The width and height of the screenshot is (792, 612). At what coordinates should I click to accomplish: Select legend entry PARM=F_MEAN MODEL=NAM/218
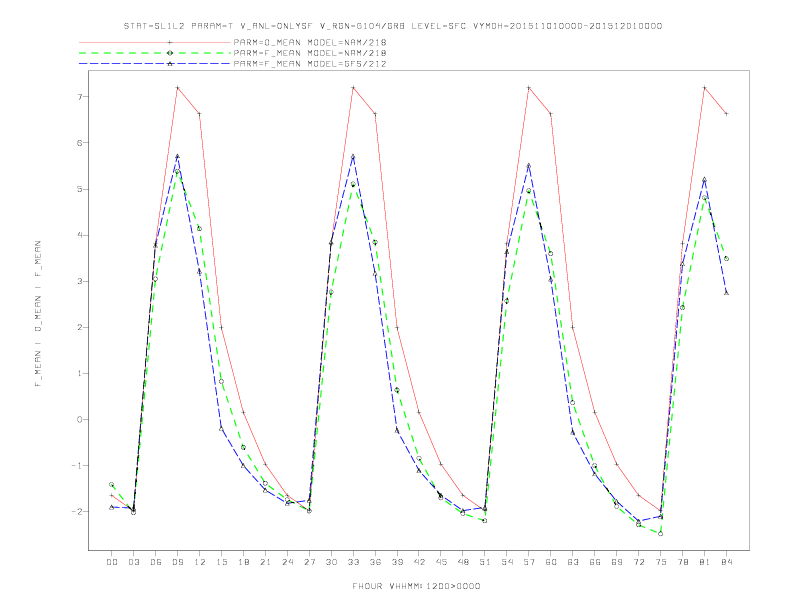[x=310, y=53]
